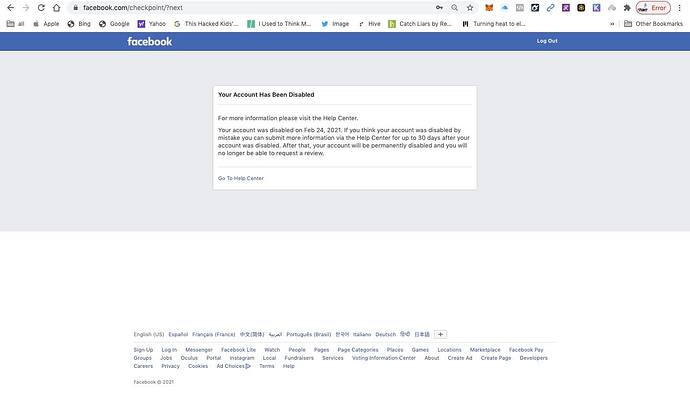Open the purple X extension icon
The width and height of the screenshot is (690, 410).
pos(566,8)
